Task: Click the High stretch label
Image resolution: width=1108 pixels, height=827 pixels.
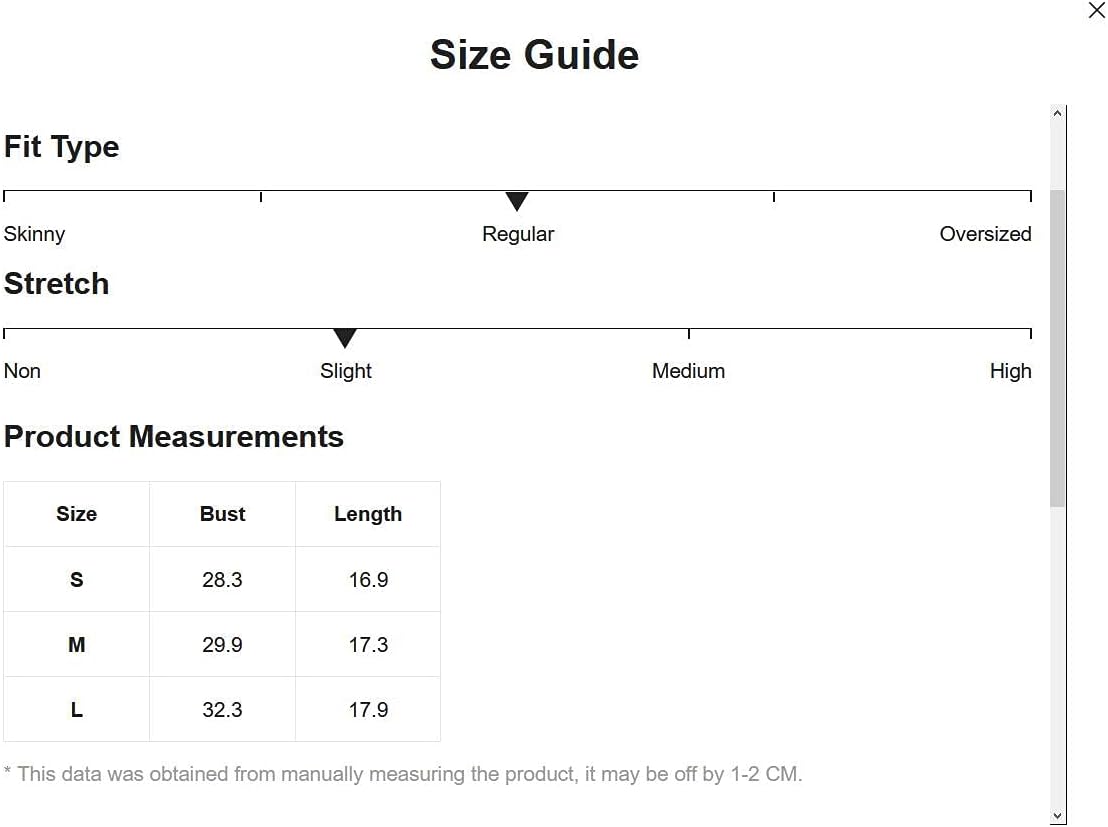Action: click(1010, 371)
